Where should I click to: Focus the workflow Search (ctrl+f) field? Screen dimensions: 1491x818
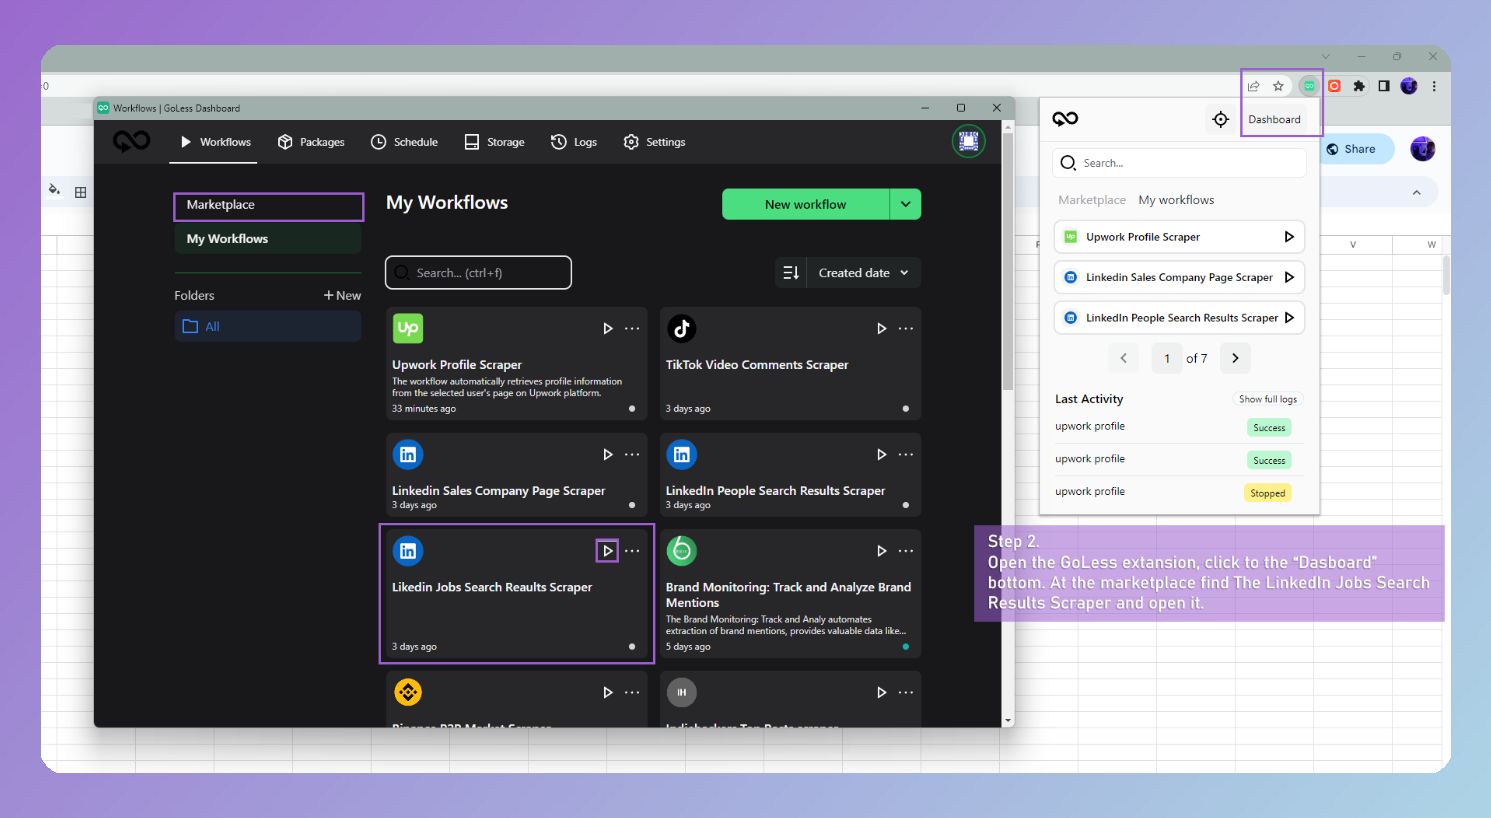point(478,272)
